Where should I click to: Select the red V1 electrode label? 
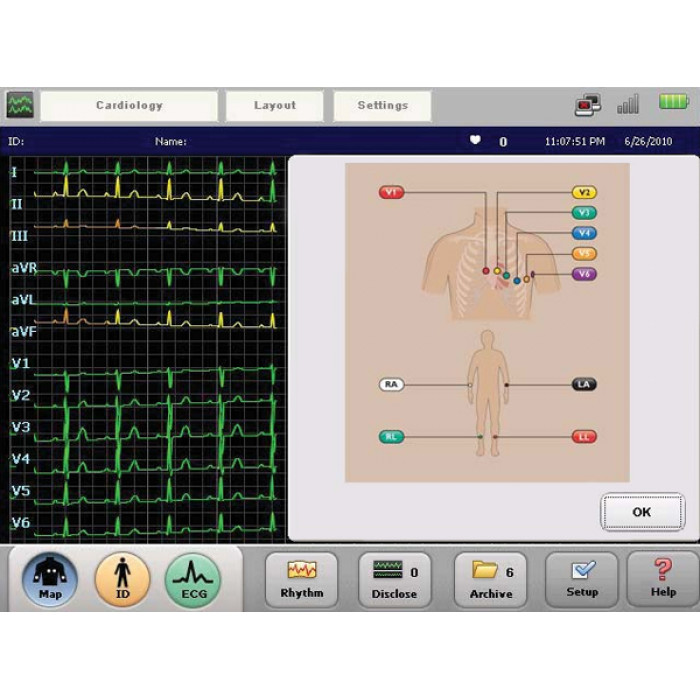pos(391,192)
